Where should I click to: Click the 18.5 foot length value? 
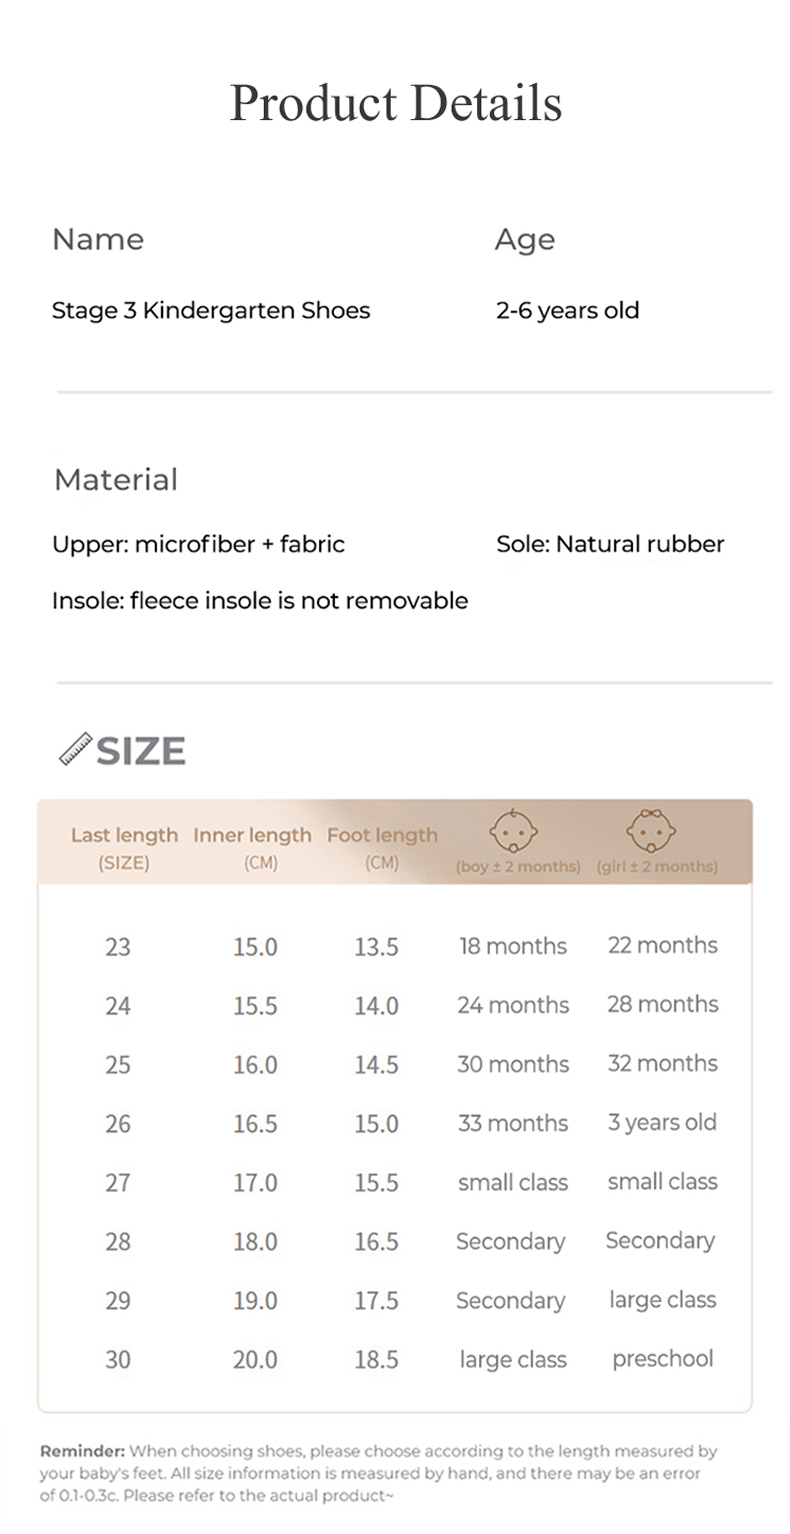376,1360
